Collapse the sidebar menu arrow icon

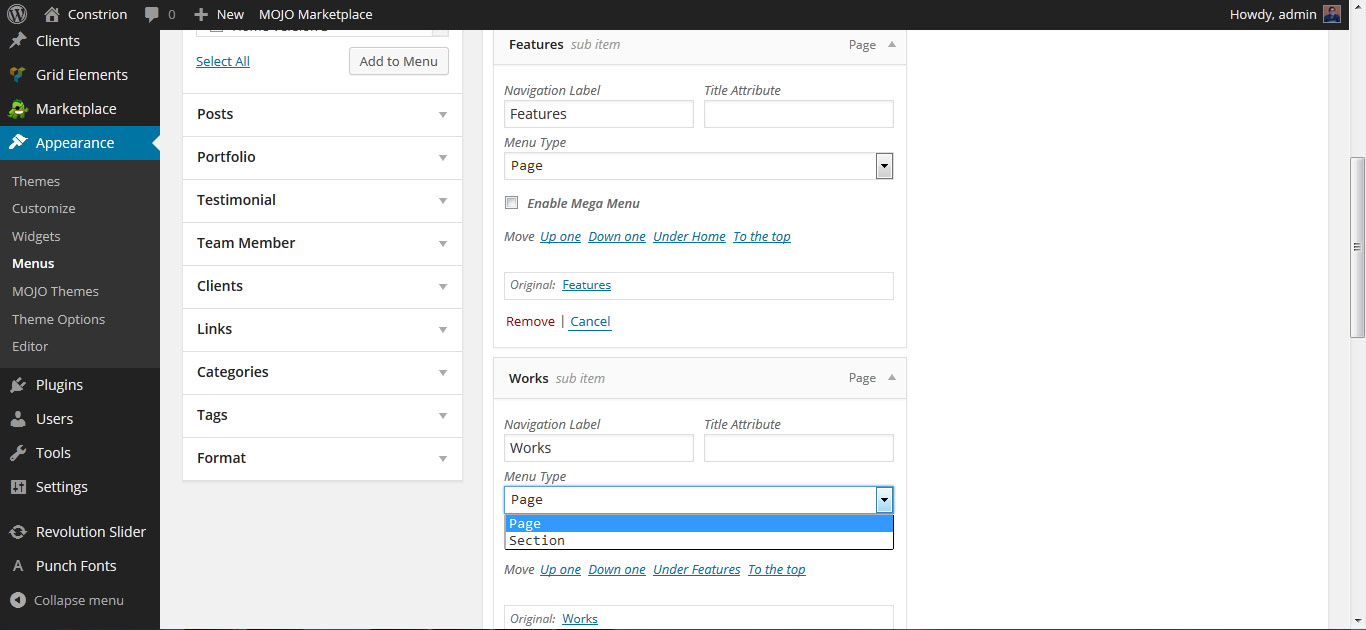pos(18,600)
